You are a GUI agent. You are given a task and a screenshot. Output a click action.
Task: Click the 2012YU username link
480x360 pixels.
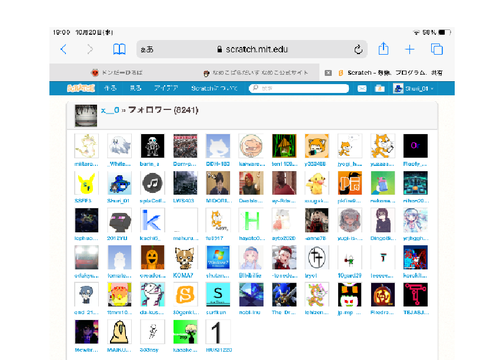117,238
